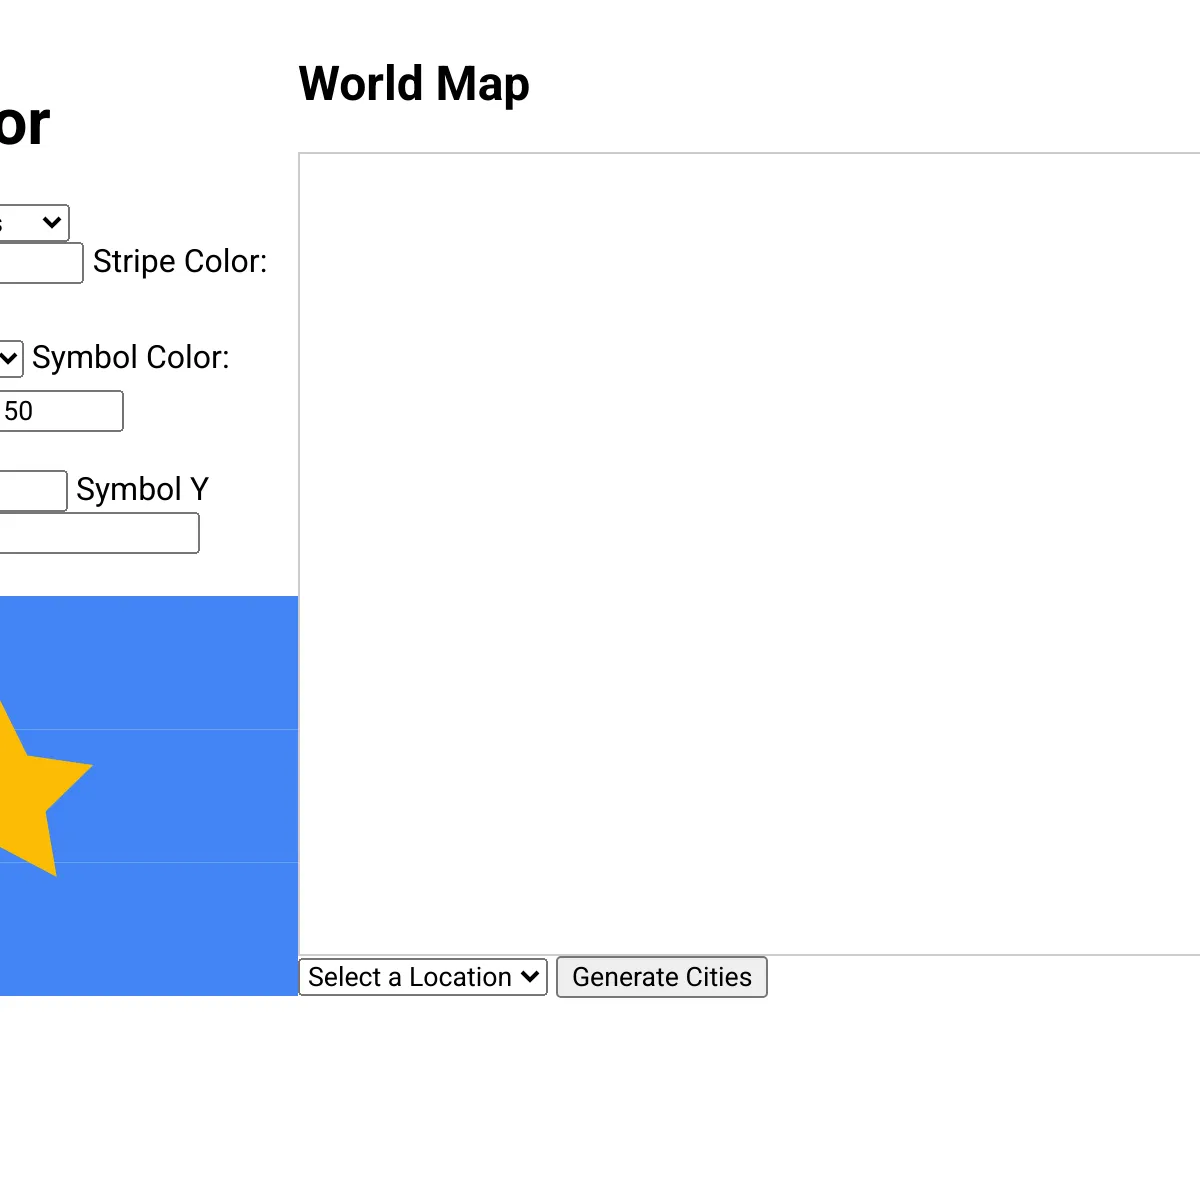Click the middle blue stripe of the flag
Screen dimensions: 1200x1200
pos(190,796)
